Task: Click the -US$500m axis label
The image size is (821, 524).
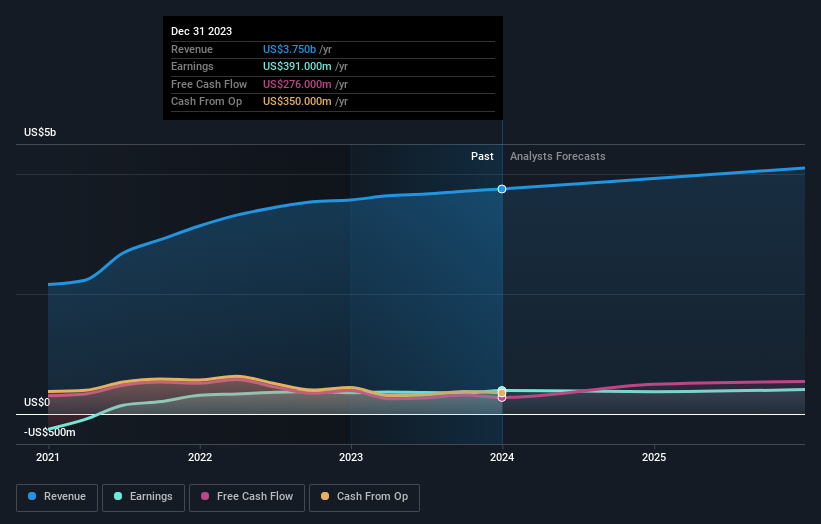Action: 50,432
